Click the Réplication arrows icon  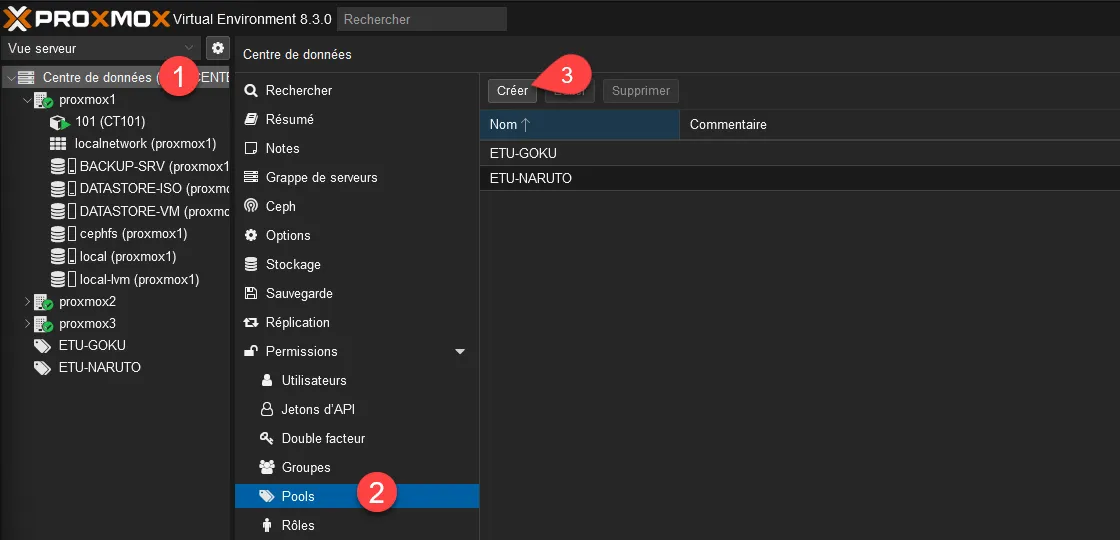click(x=251, y=322)
